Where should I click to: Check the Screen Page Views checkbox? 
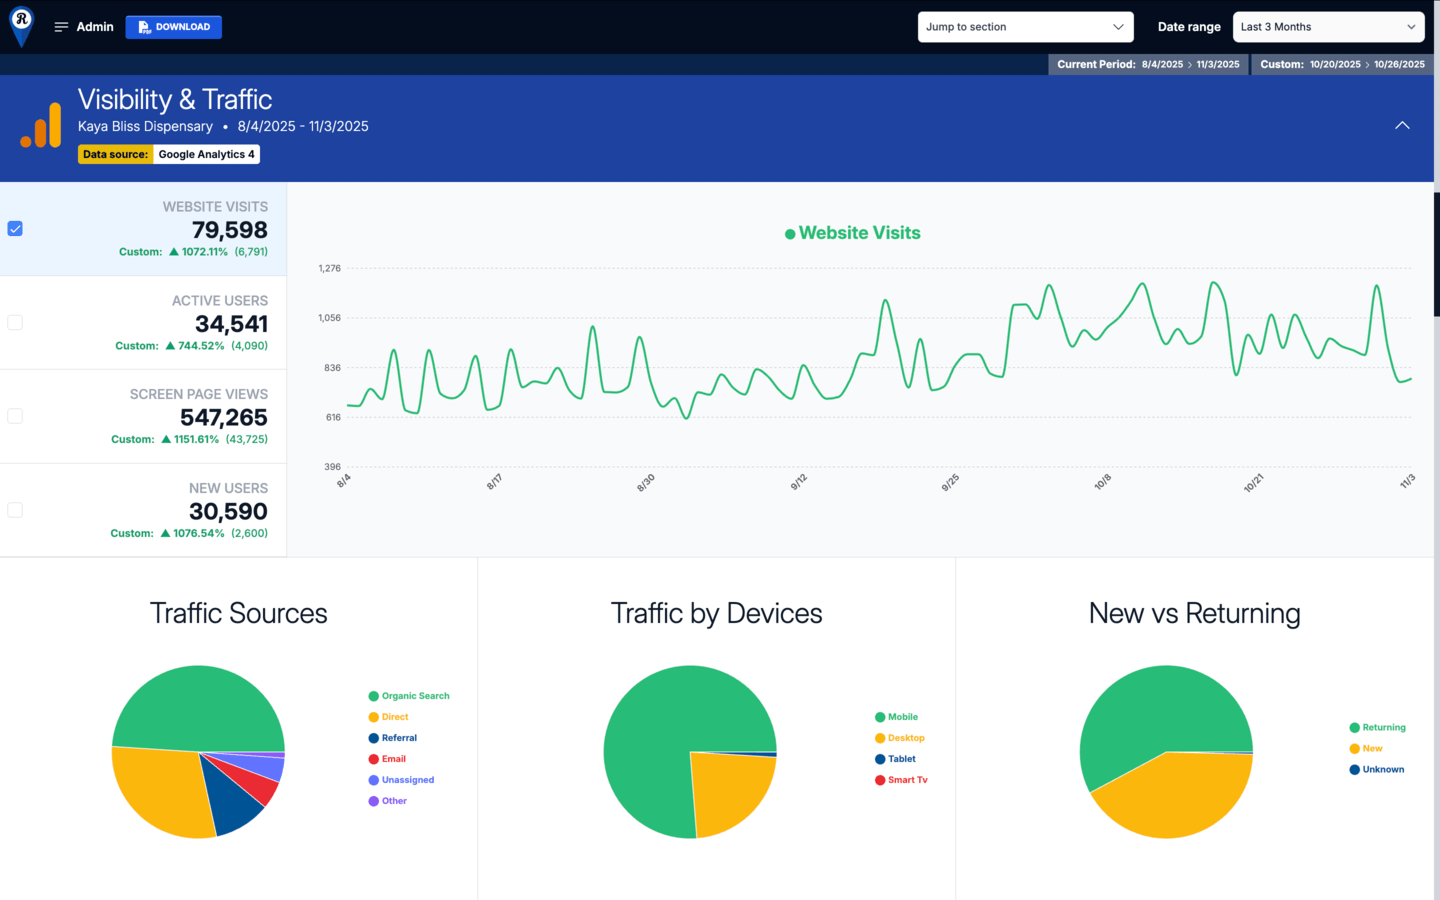pos(15,416)
